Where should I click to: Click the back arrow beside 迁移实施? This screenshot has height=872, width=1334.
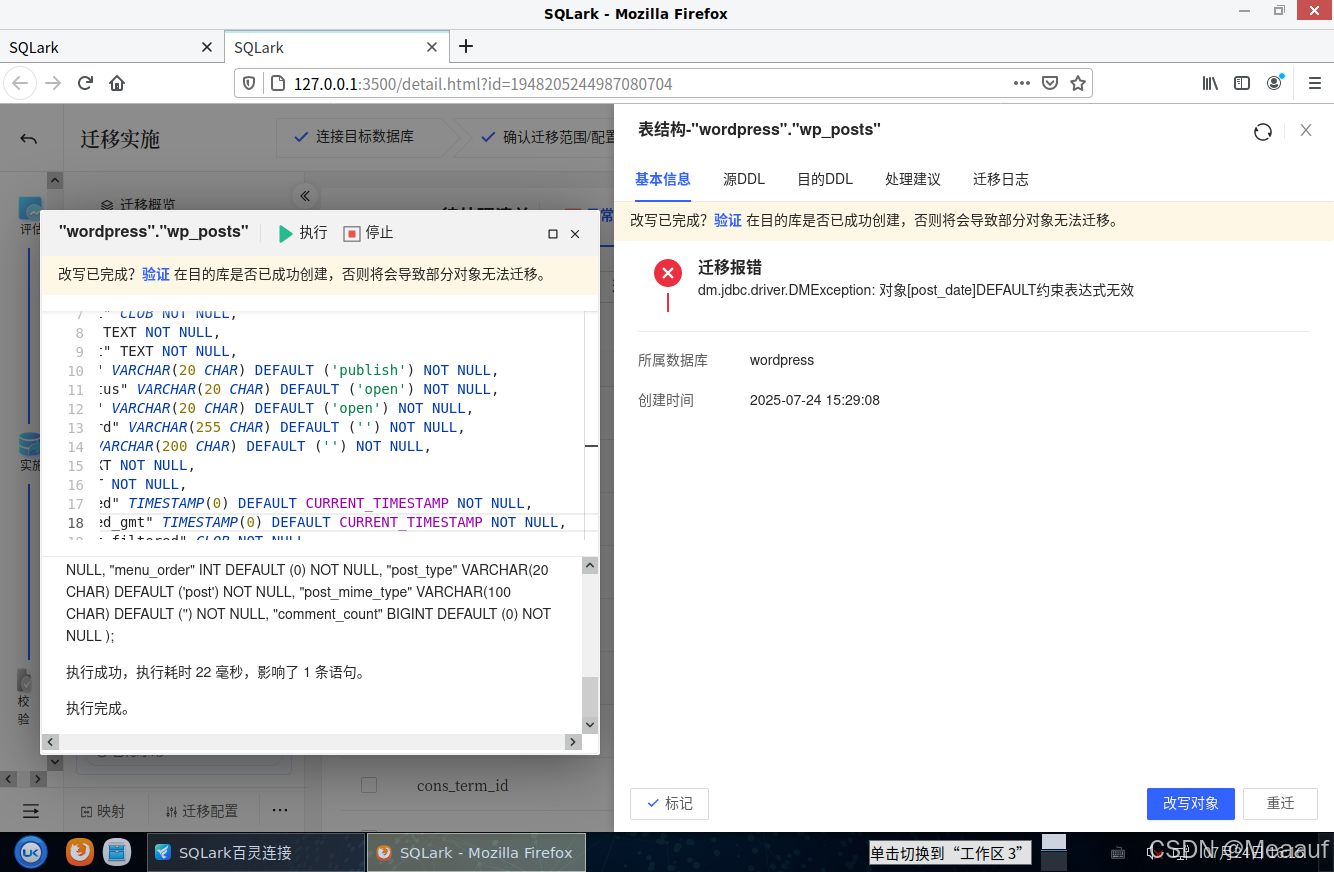click(28, 139)
